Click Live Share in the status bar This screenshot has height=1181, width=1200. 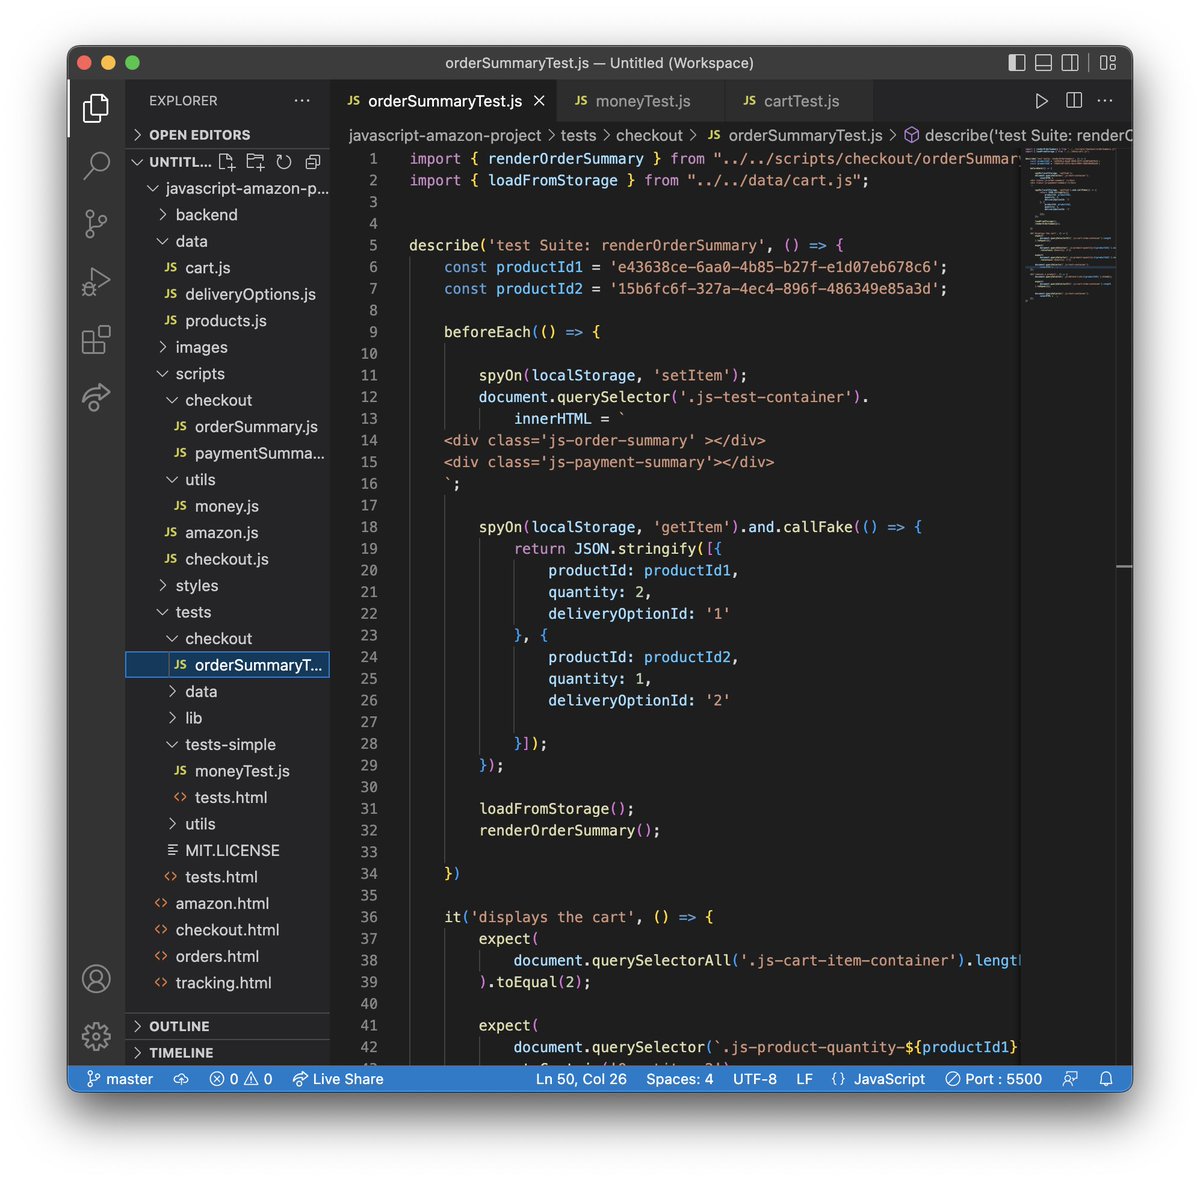point(338,1079)
